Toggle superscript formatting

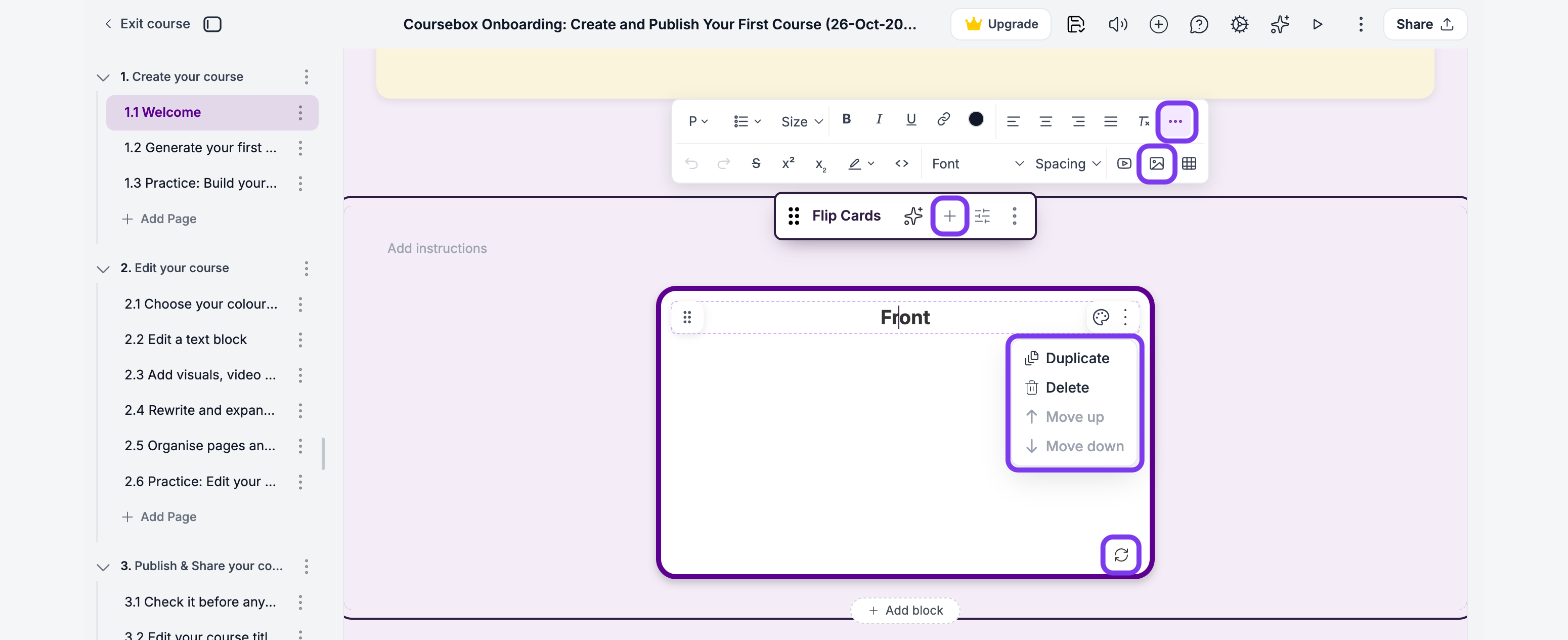tap(788, 164)
